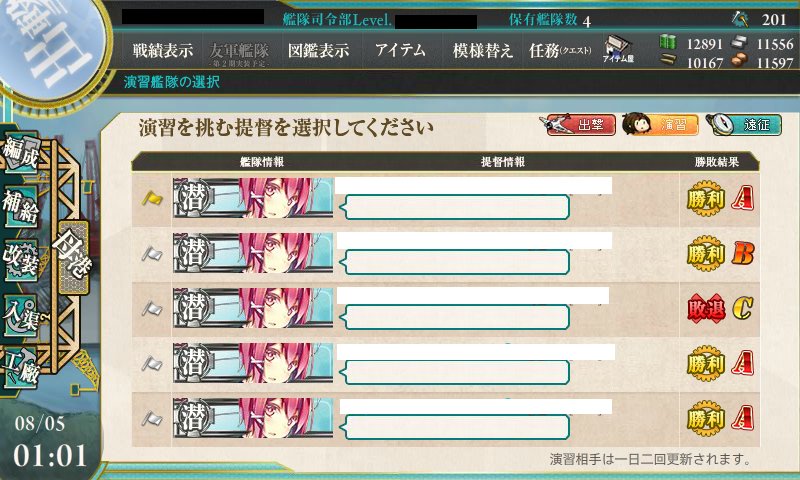Open the 図鑑表示 encyclopedia menu
This screenshot has height=480, width=800.
pyautogui.click(x=318, y=50)
